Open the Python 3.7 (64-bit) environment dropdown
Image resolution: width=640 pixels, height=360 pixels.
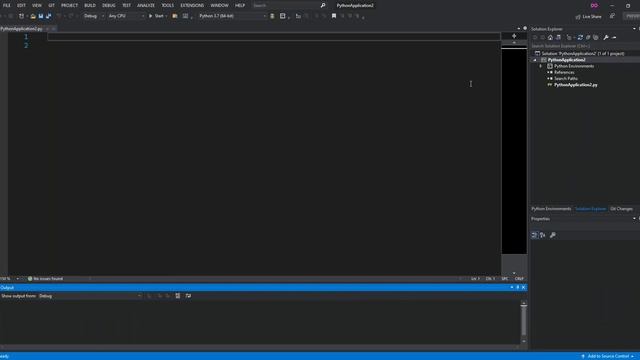coord(232,16)
